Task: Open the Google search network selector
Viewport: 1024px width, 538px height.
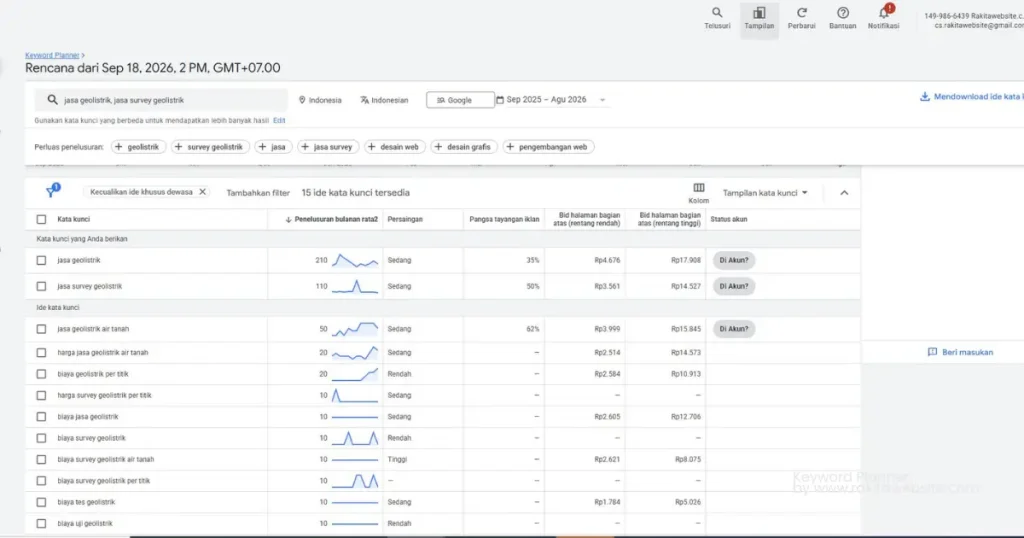Action: [460, 100]
